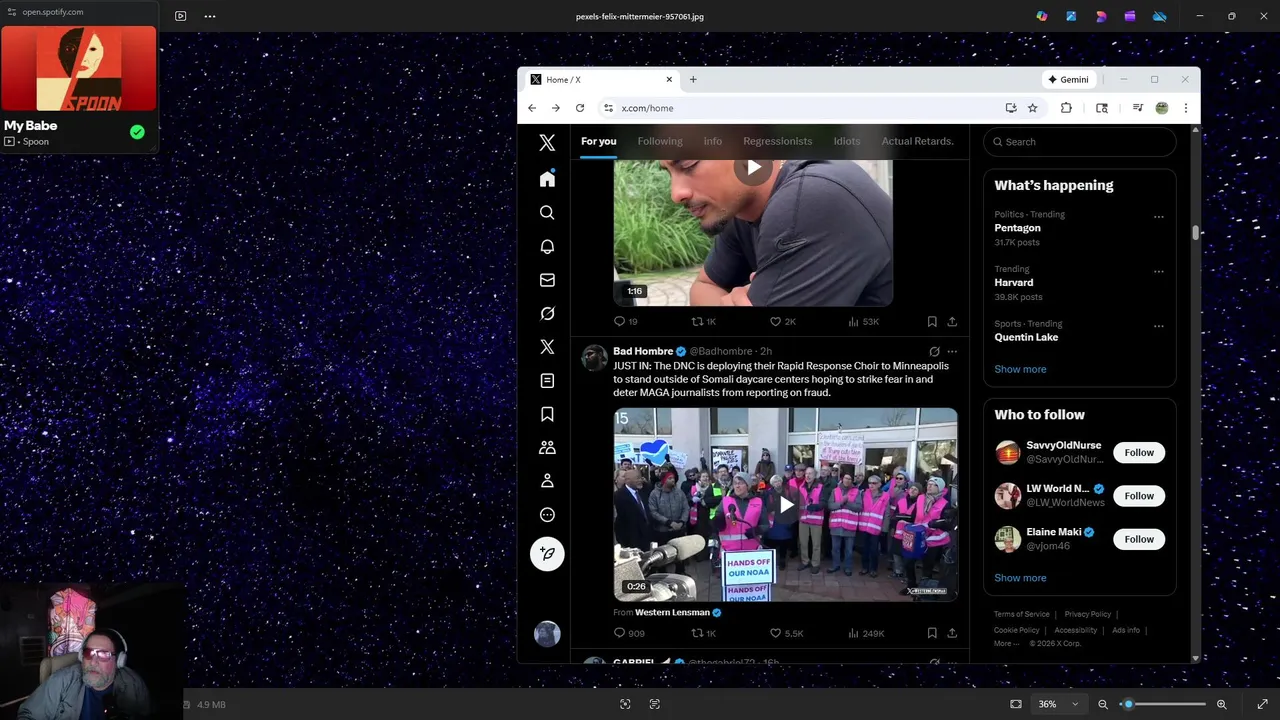Open Pentagon trending topic
Screen dimensions: 1280x720
click(x=1018, y=228)
